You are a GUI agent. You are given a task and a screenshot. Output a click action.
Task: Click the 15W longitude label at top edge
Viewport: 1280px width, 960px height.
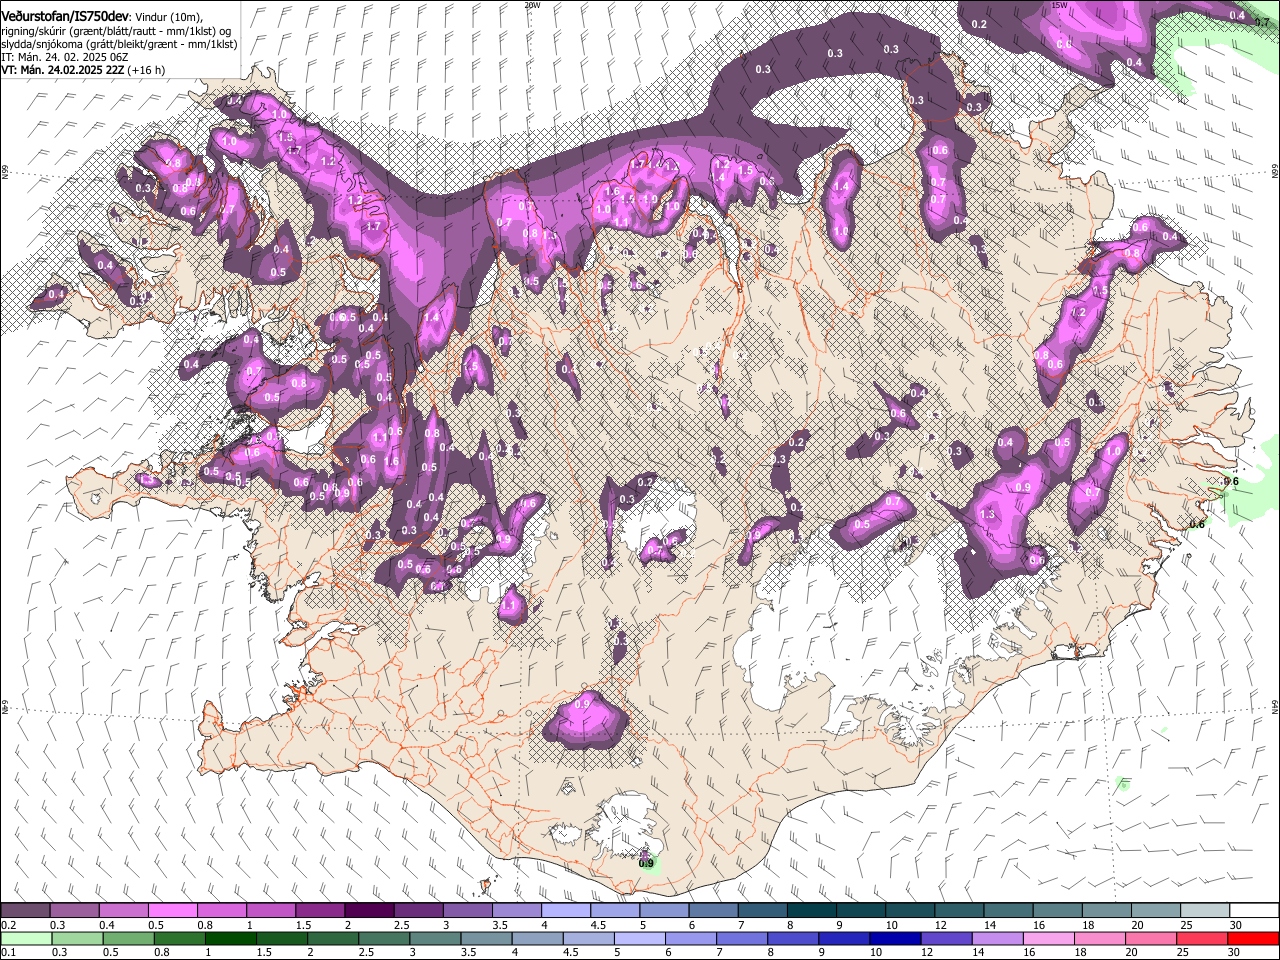tap(1061, 5)
